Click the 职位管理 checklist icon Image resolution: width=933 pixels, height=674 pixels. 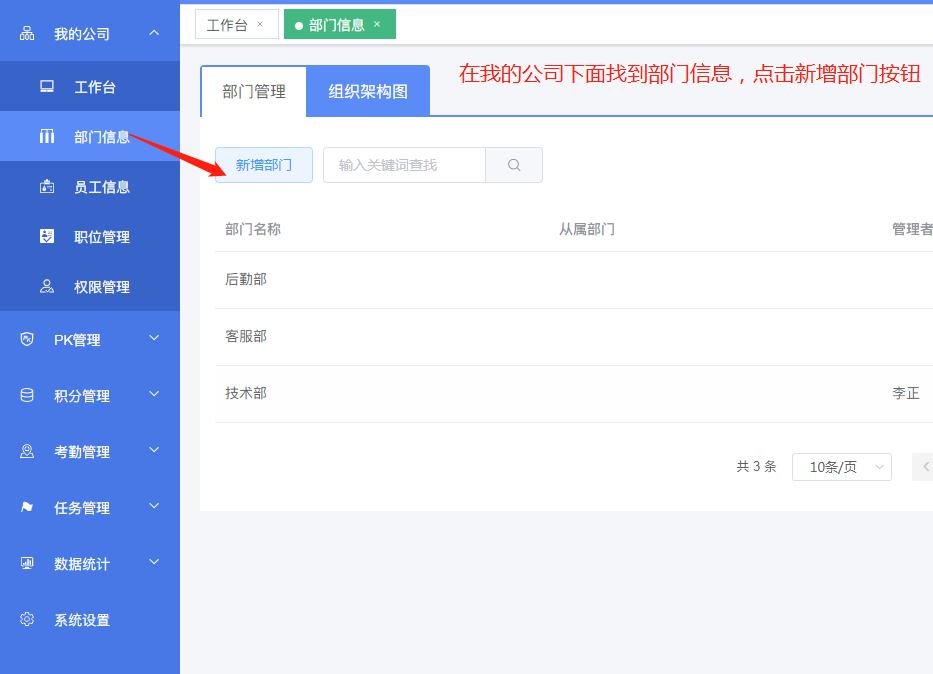pyautogui.click(x=47, y=237)
